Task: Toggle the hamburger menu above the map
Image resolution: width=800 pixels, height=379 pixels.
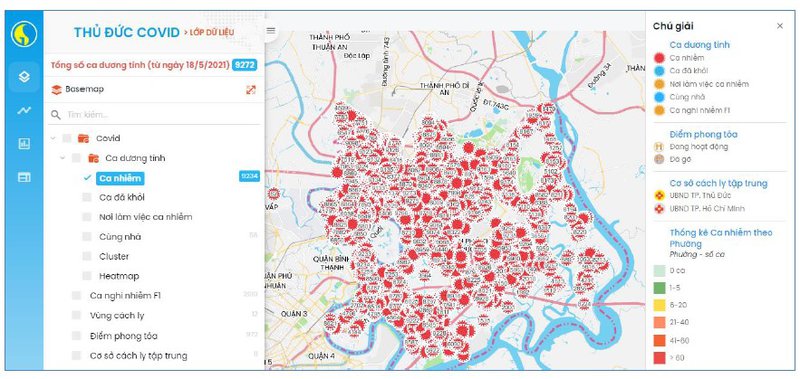Action: pyautogui.click(x=271, y=31)
